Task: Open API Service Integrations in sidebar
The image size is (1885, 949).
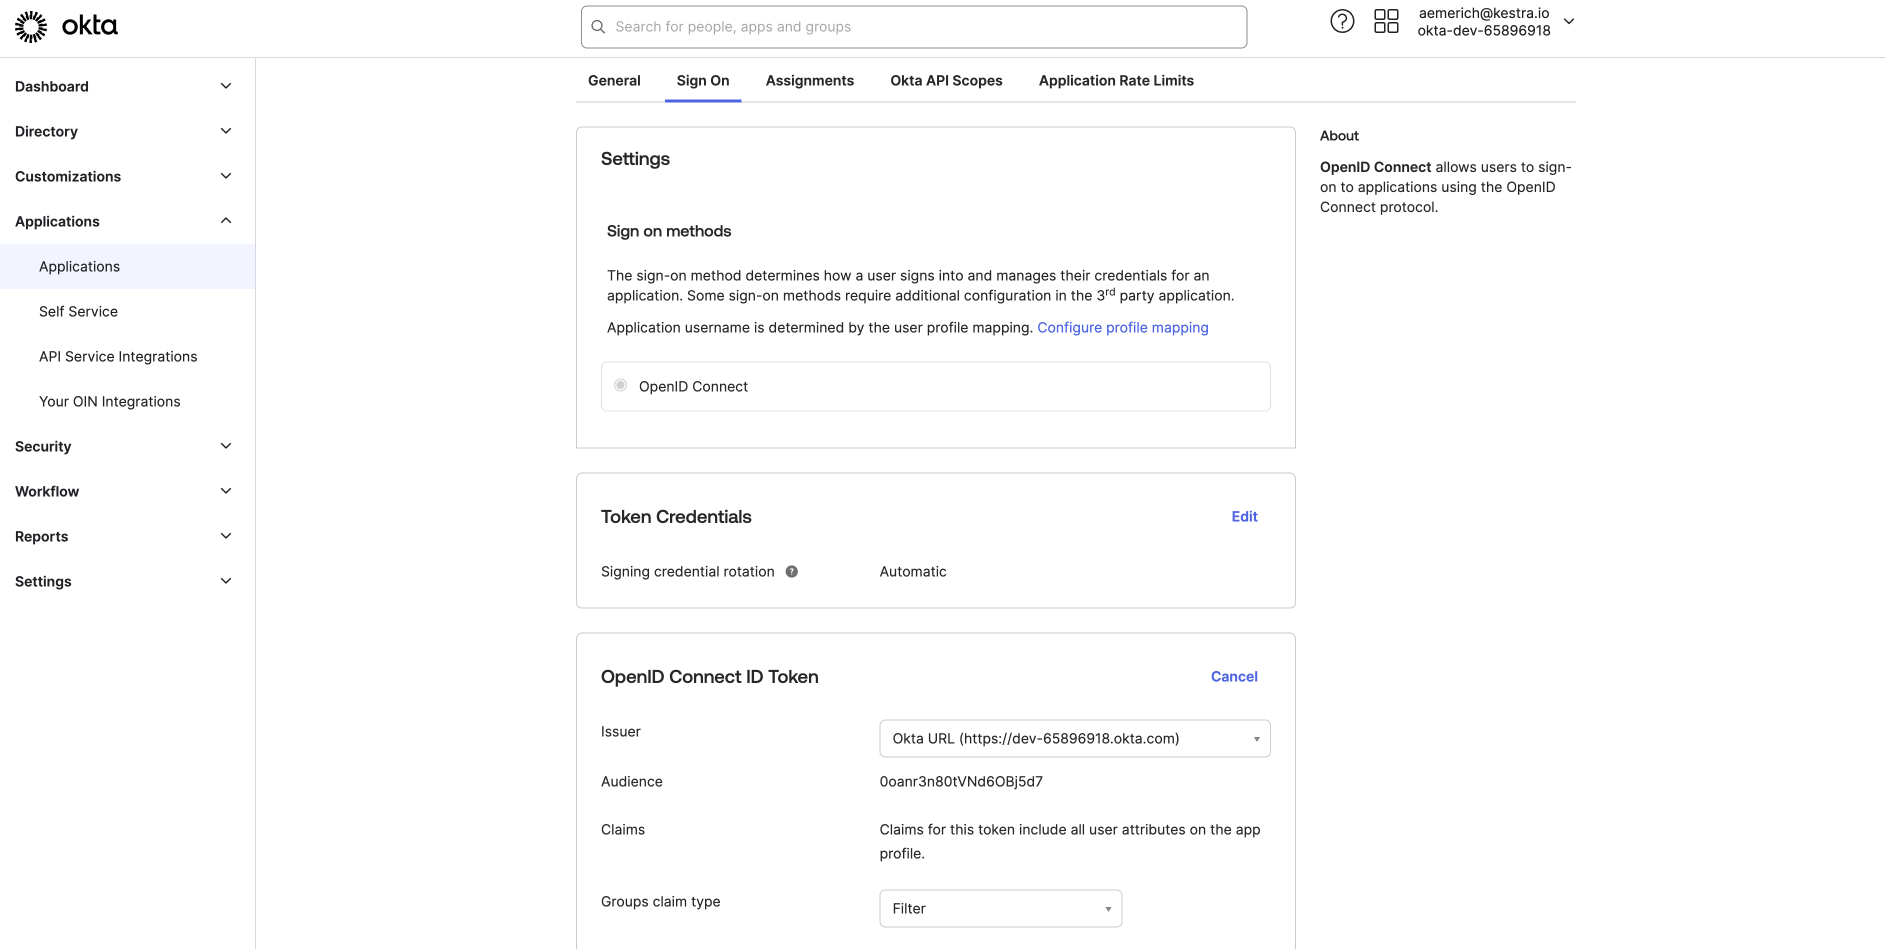Action: (118, 357)
